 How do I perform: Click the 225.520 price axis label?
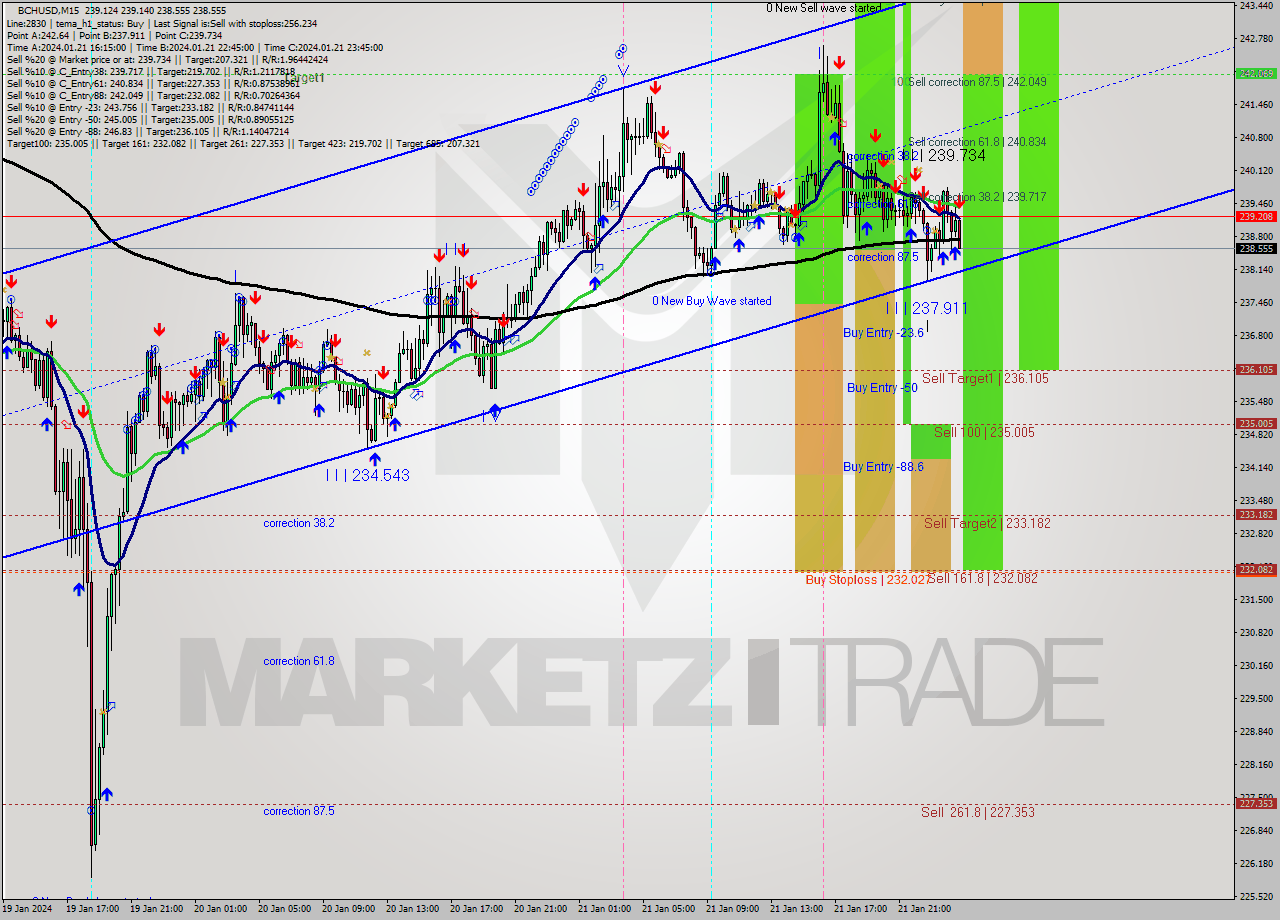pos(1256,896)
